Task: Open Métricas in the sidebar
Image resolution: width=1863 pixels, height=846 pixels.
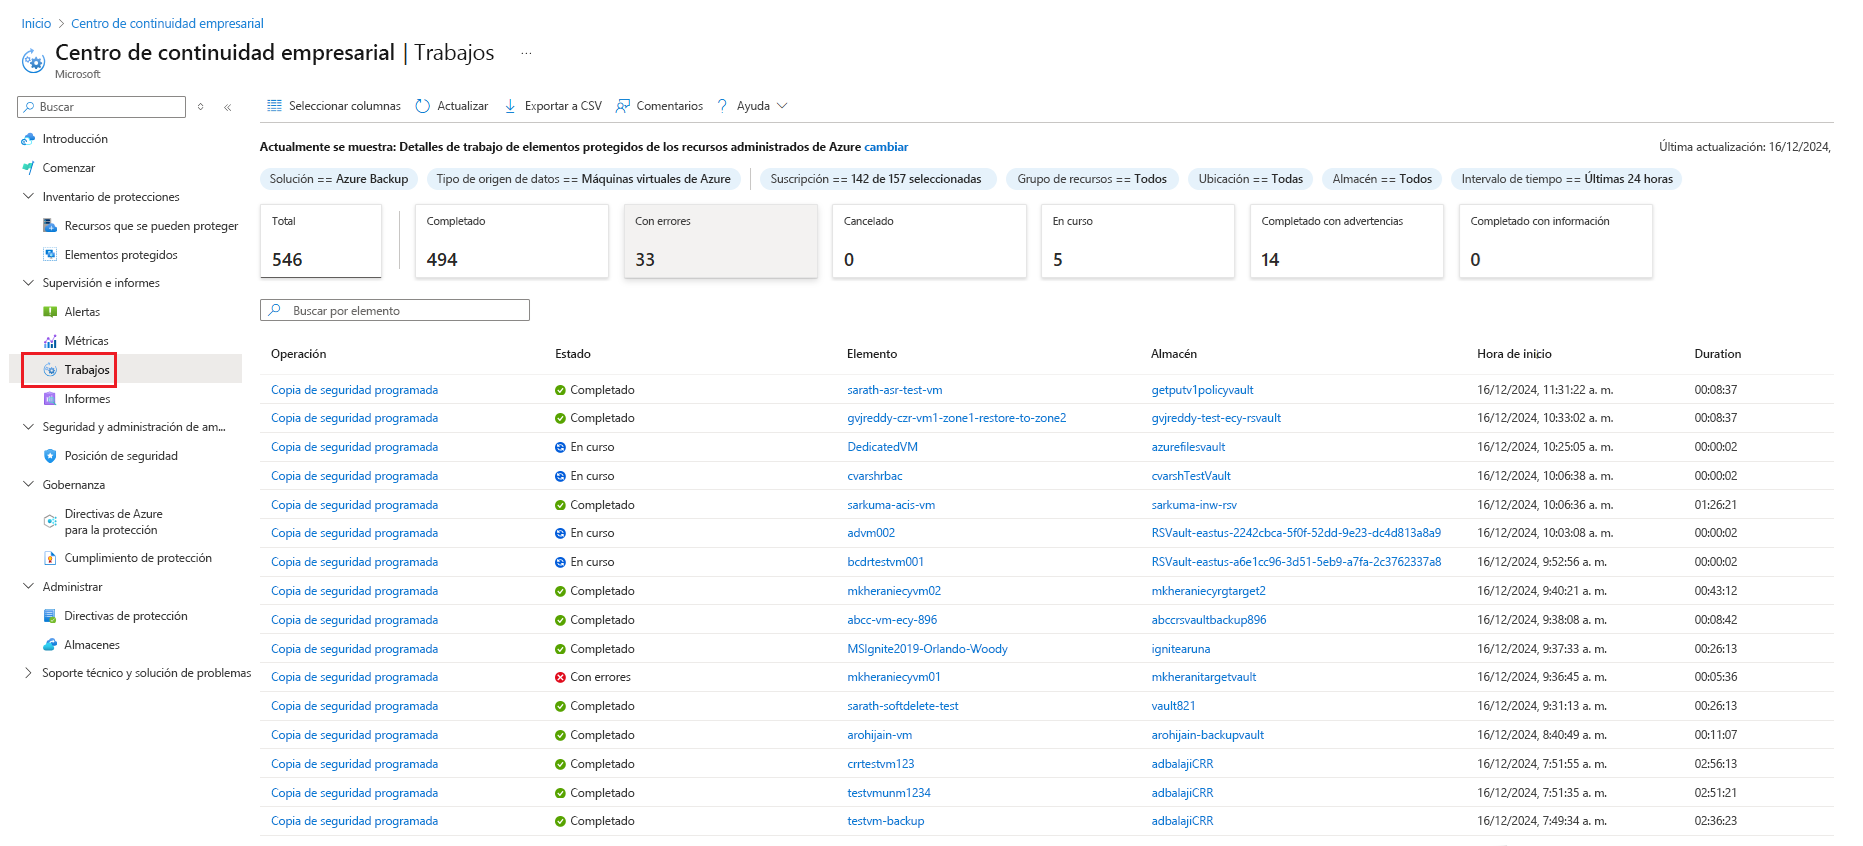Action: tap(86, 341)
